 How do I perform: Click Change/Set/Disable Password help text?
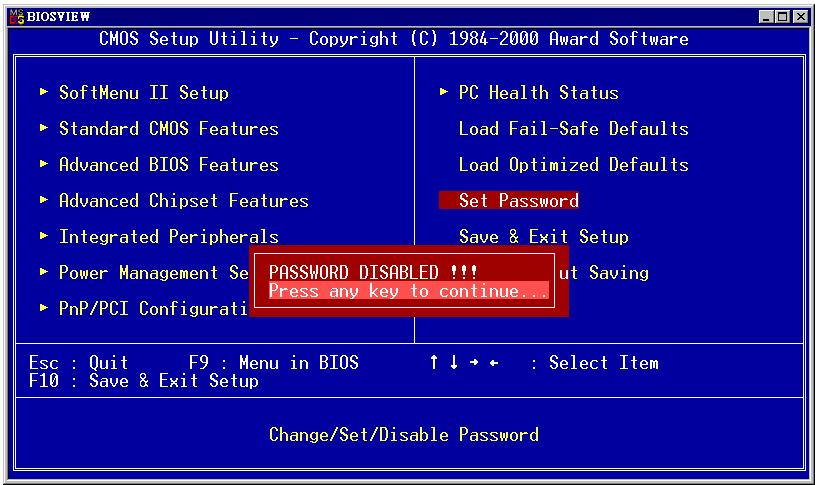pyautogui.click(x=404, y=435)
